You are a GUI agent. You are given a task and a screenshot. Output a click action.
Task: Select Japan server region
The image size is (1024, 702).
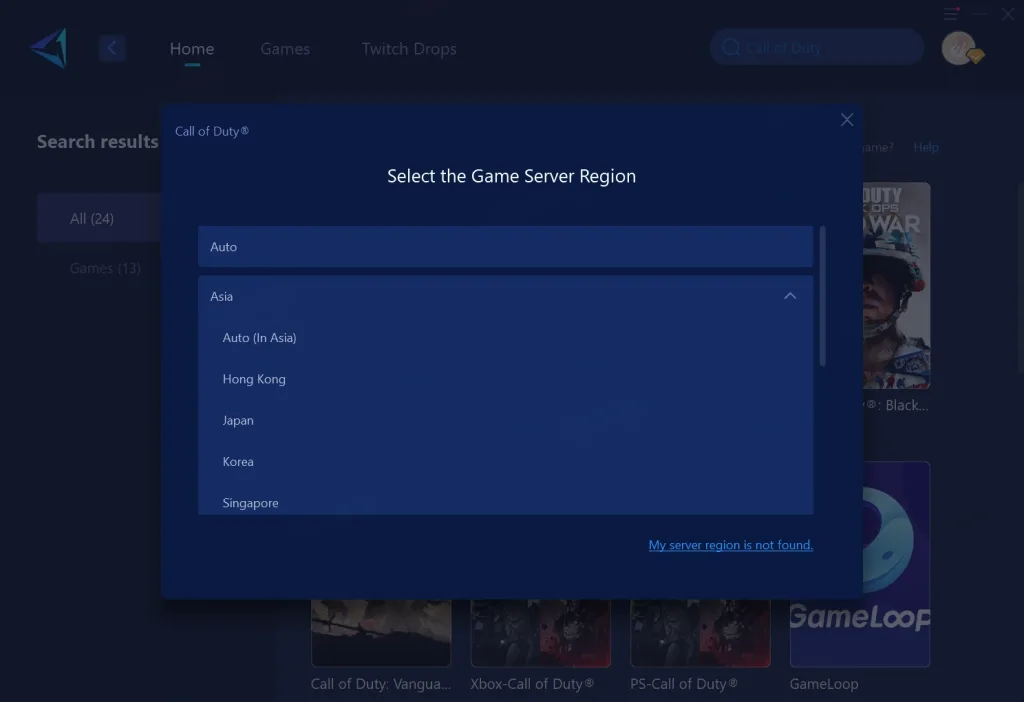pos(238,421)
